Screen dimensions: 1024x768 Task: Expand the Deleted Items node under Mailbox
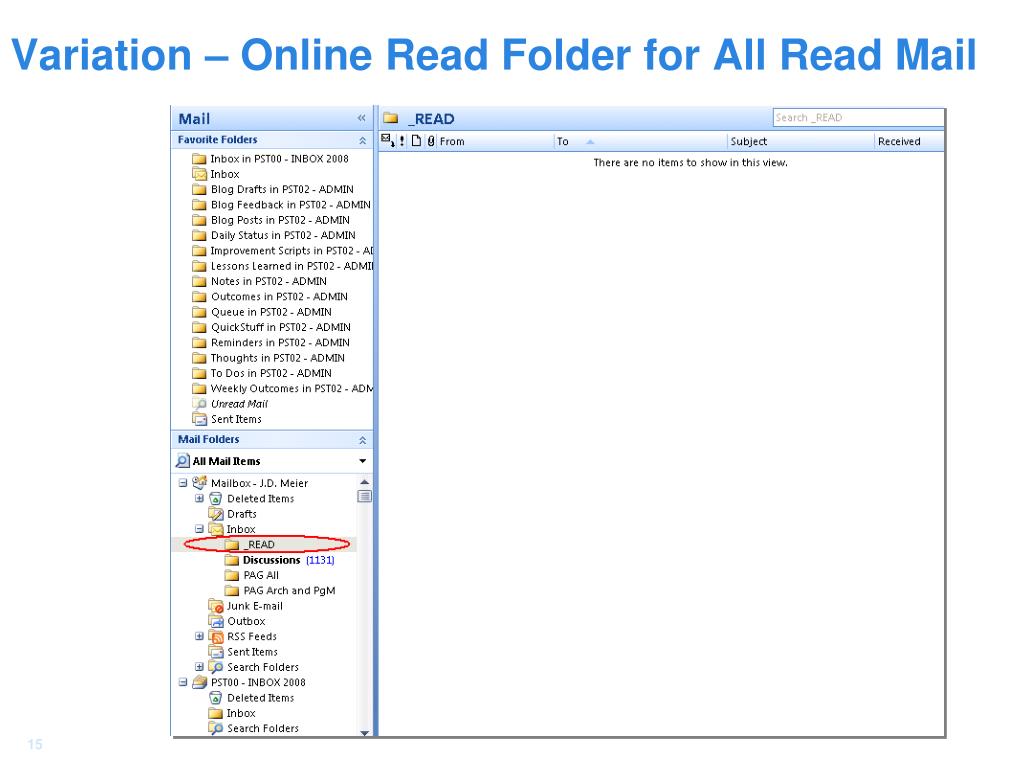pyautogui.click(x=199, y=498)
